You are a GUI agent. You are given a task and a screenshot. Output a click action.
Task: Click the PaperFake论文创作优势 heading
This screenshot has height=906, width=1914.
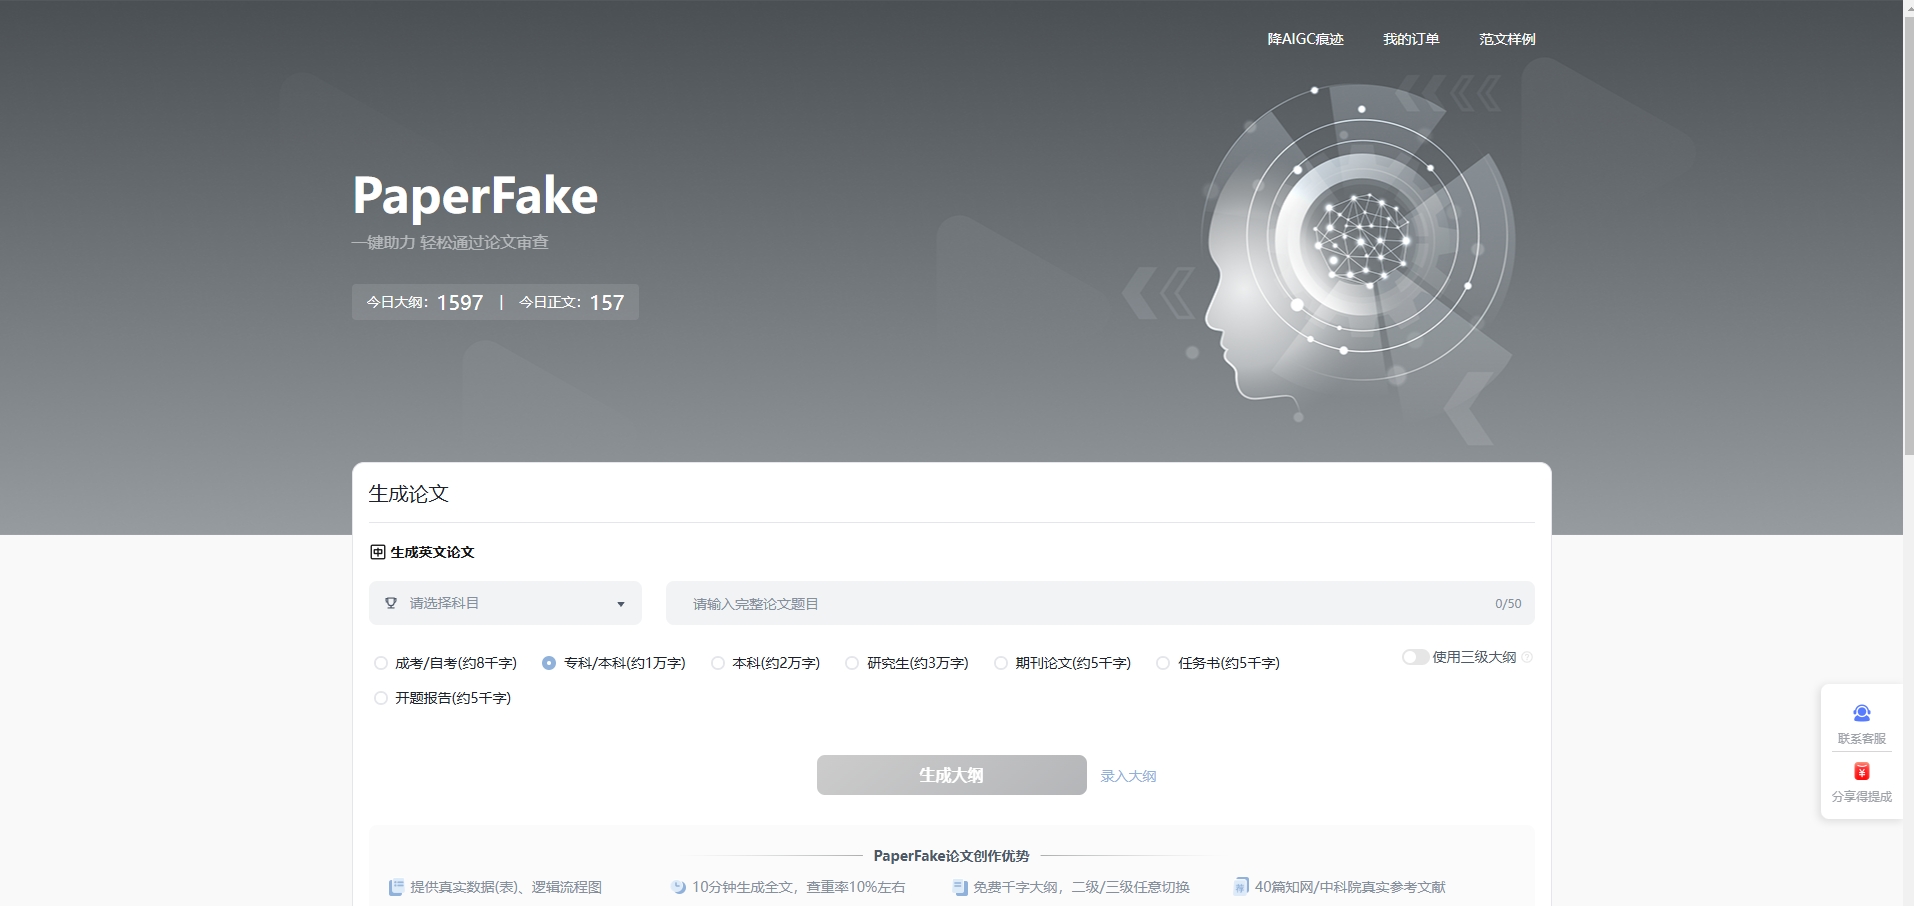(x=951, y=856)
